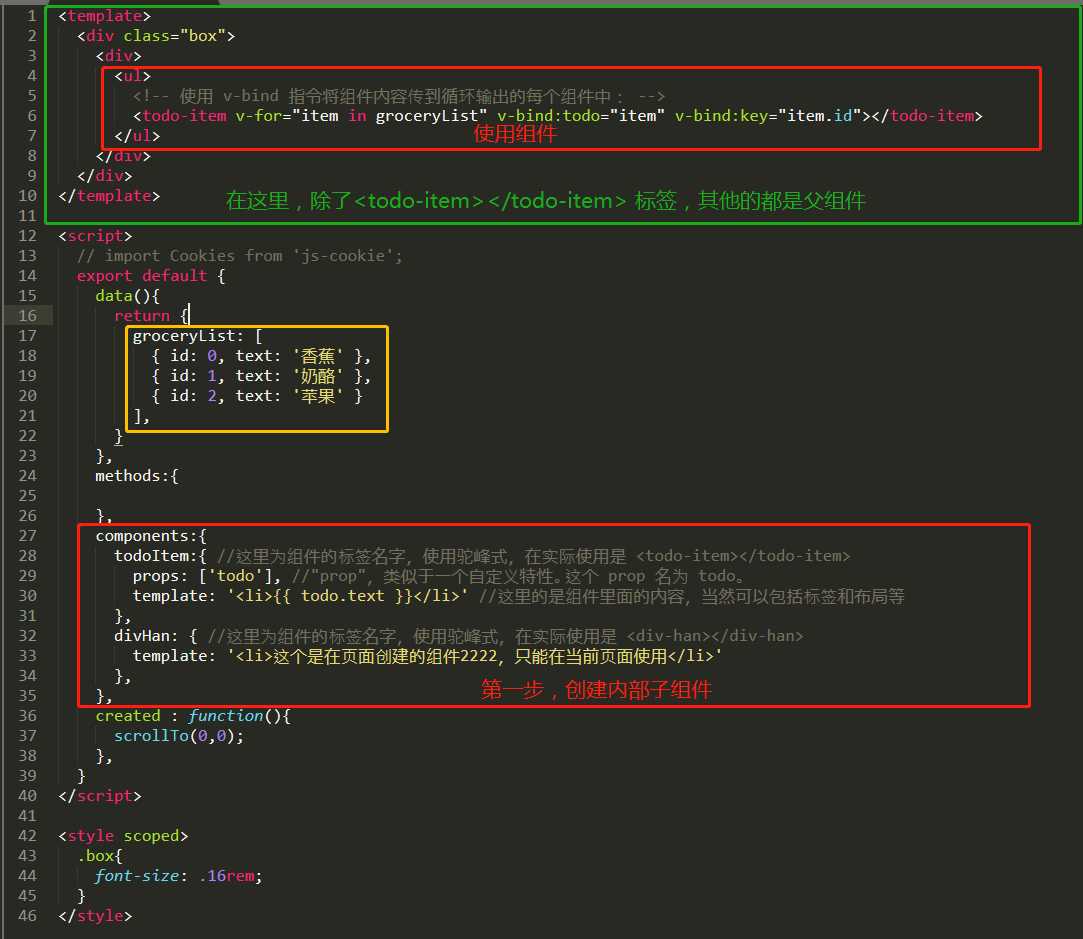This screenshot has width=1083, height=939.
Task: Click the "id: 2" value on line 20
Action: click(193, 396)
